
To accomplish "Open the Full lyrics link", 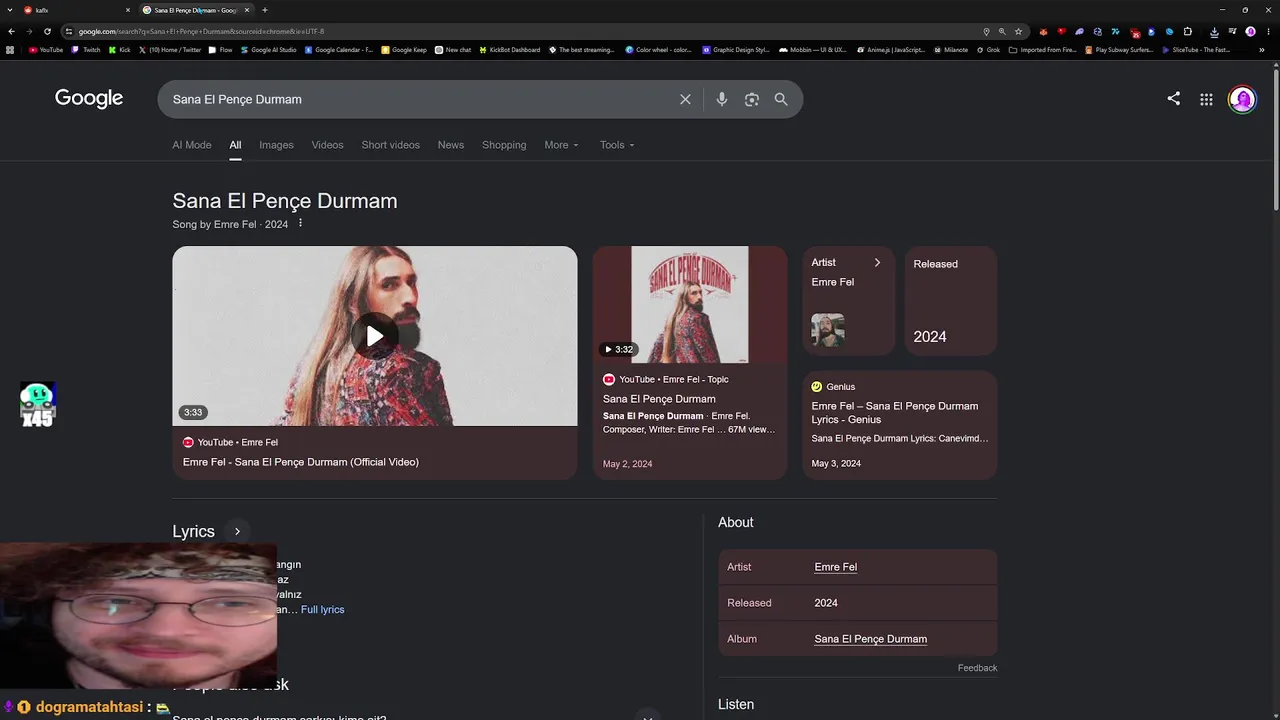I will 323,610.
